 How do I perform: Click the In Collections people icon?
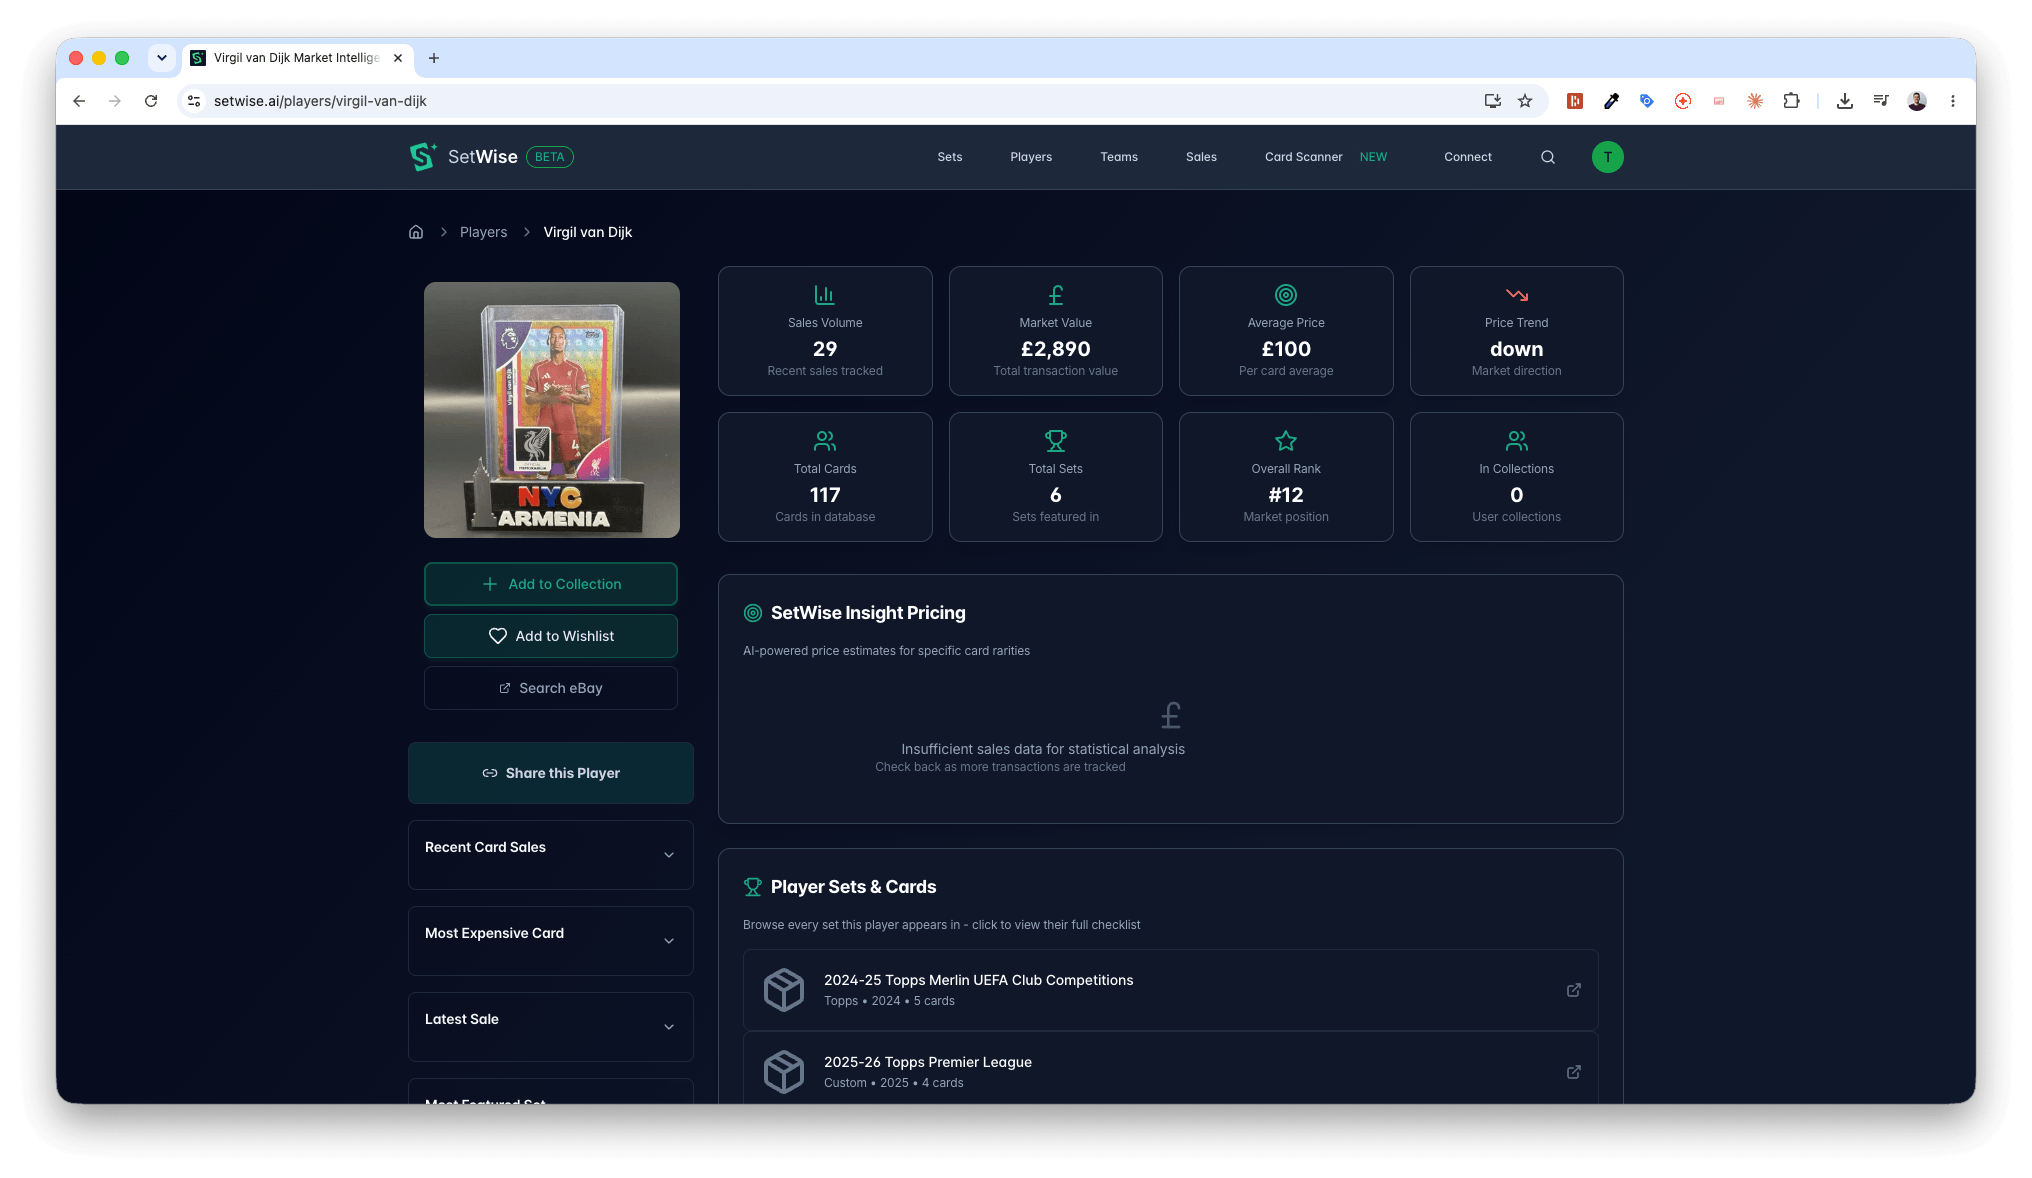pyautogui.click(x=1517, y=441)
